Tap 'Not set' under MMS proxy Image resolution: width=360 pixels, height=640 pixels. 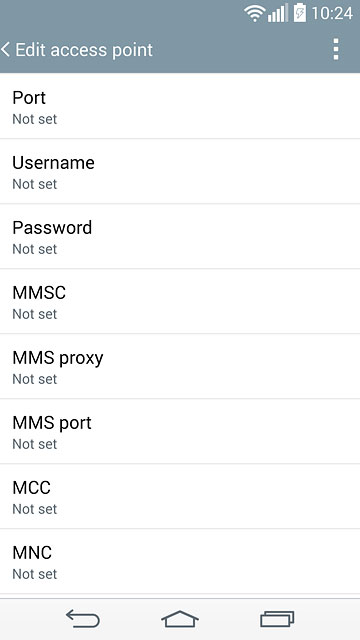pos(35,379)
